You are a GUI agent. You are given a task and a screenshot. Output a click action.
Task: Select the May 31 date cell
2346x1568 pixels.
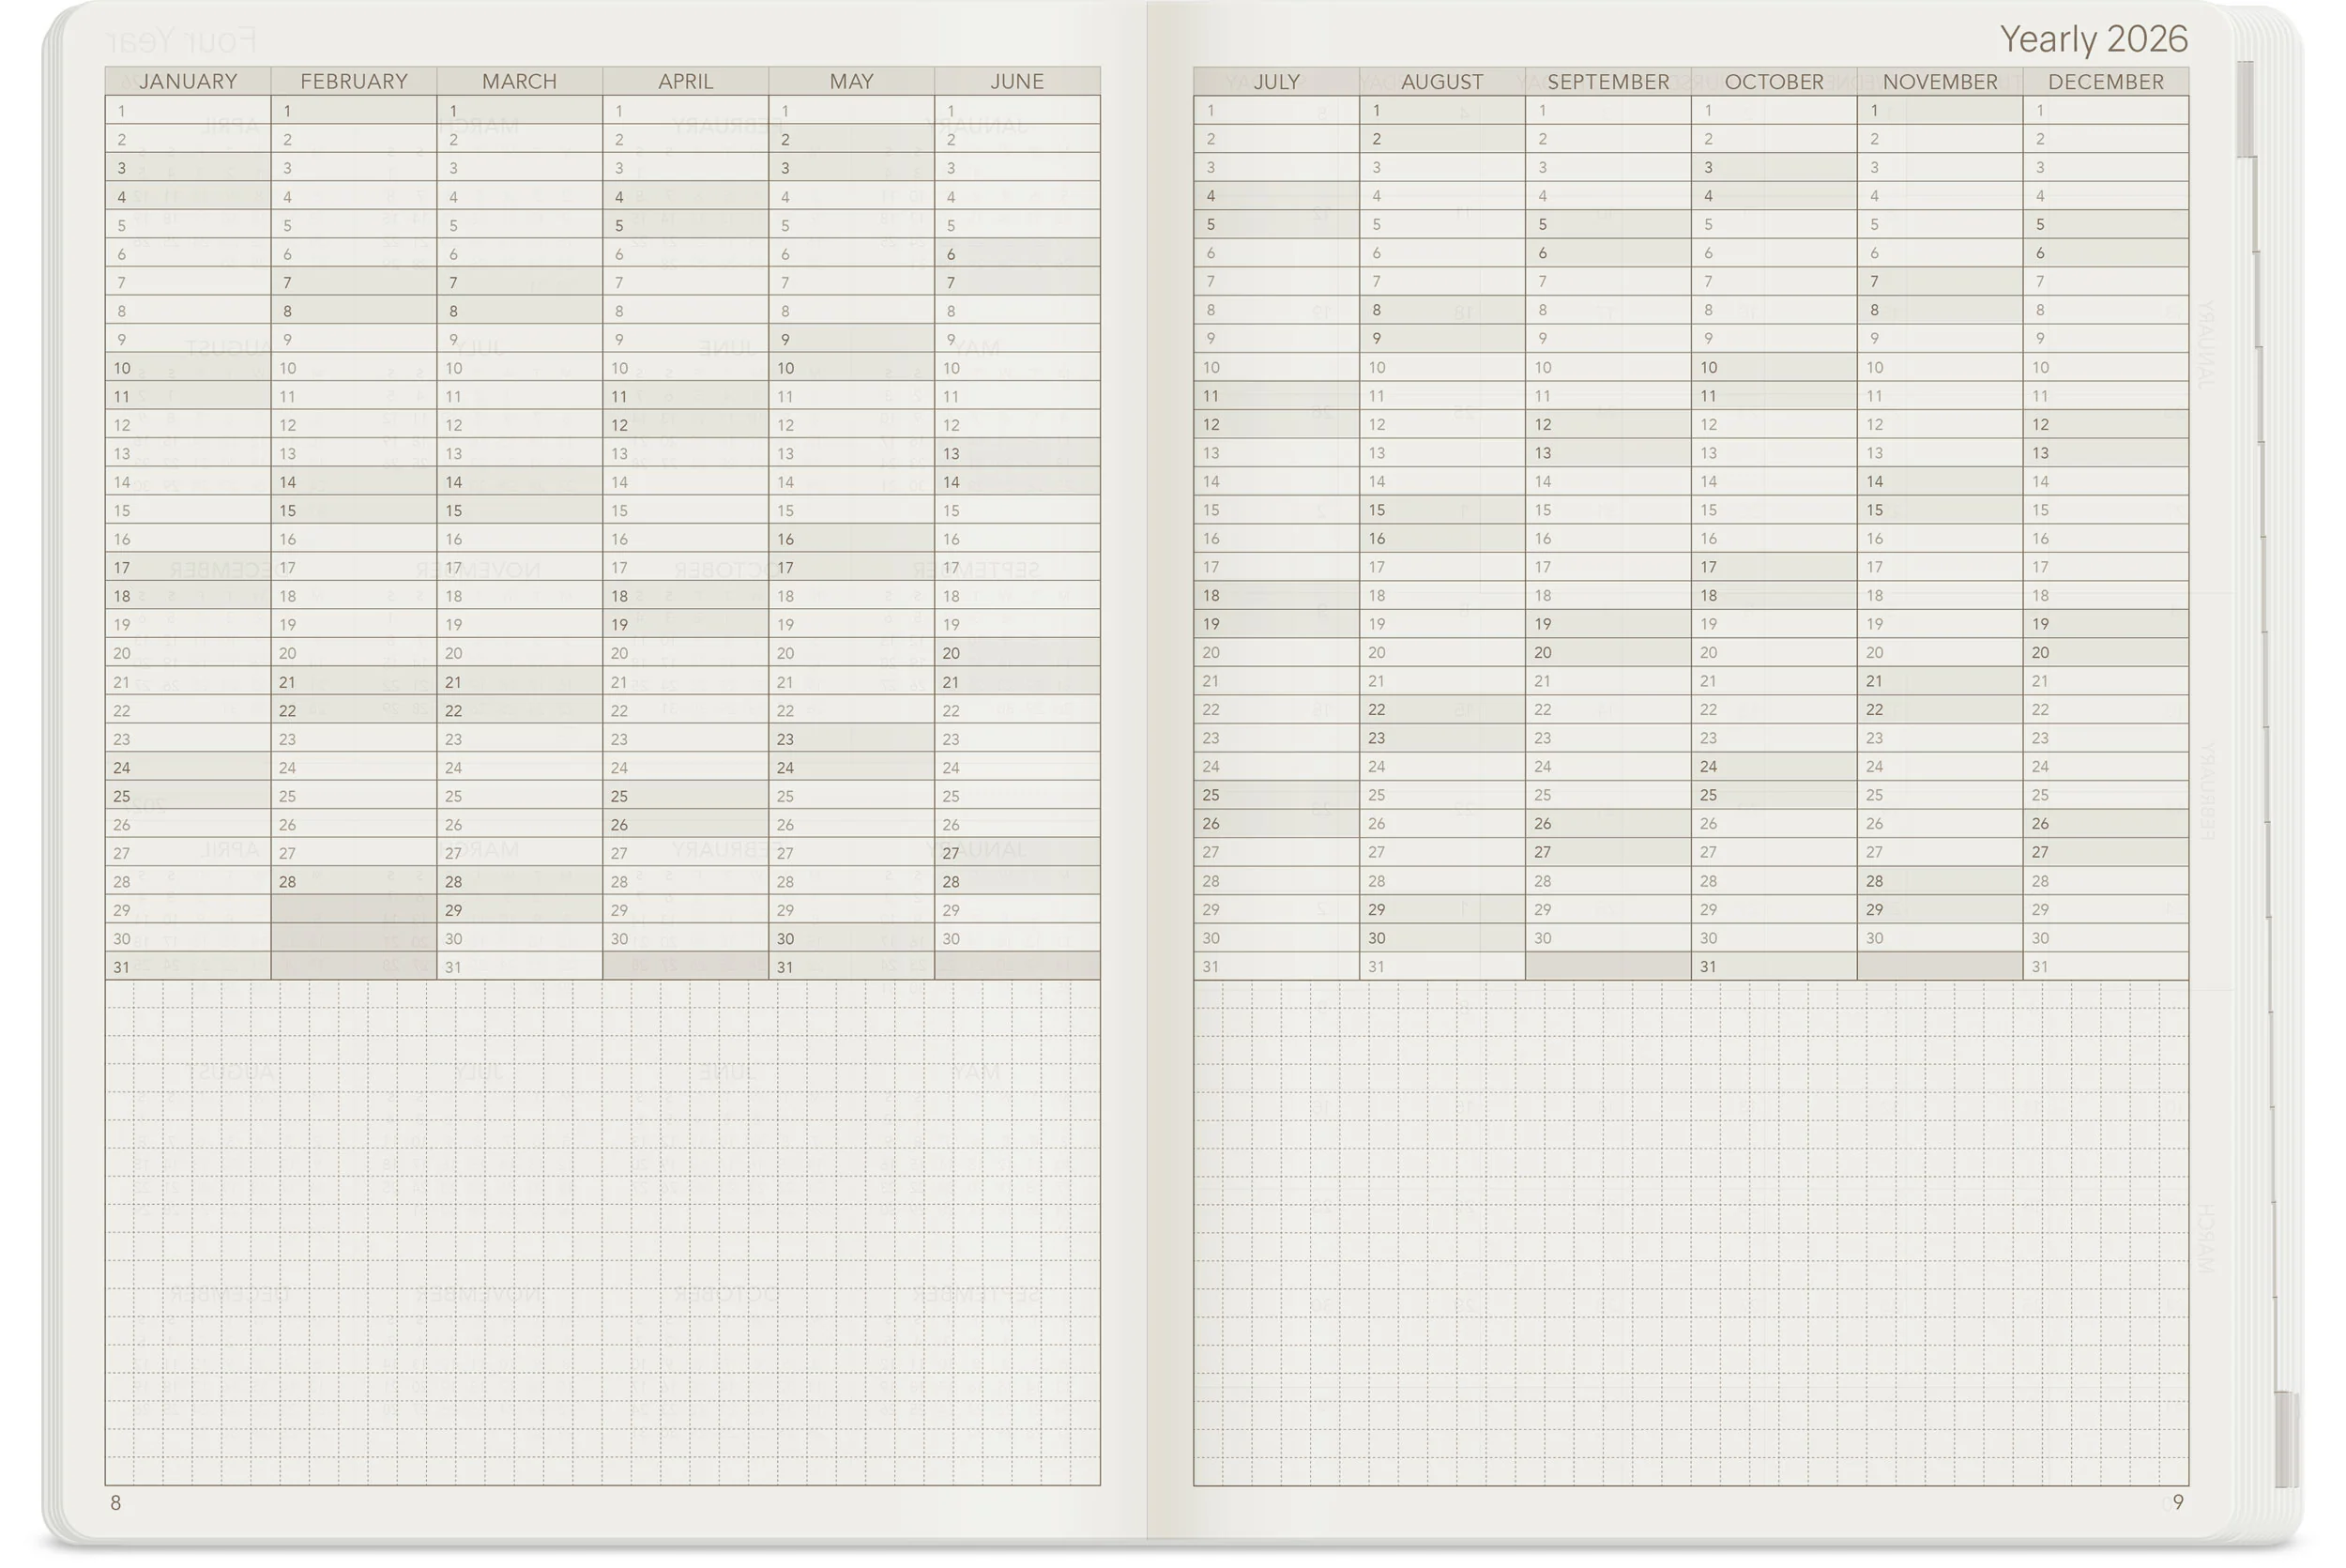(x=851, y=967)
